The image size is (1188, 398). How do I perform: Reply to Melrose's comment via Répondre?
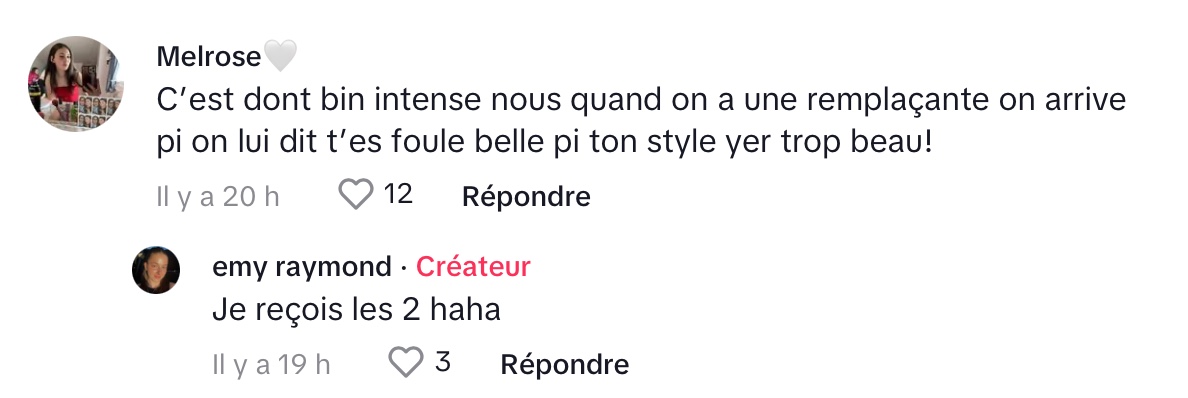pos(526,196)
